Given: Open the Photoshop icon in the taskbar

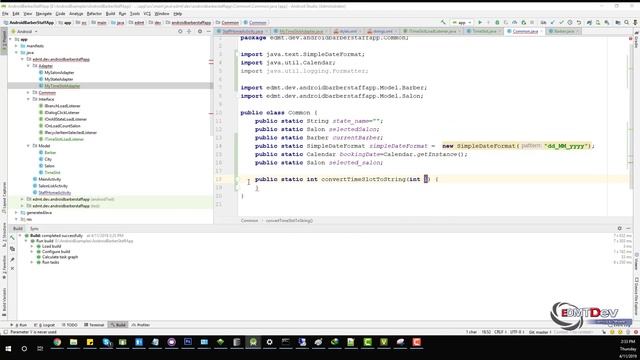Looking at the screenshot, I should (188, 342).
